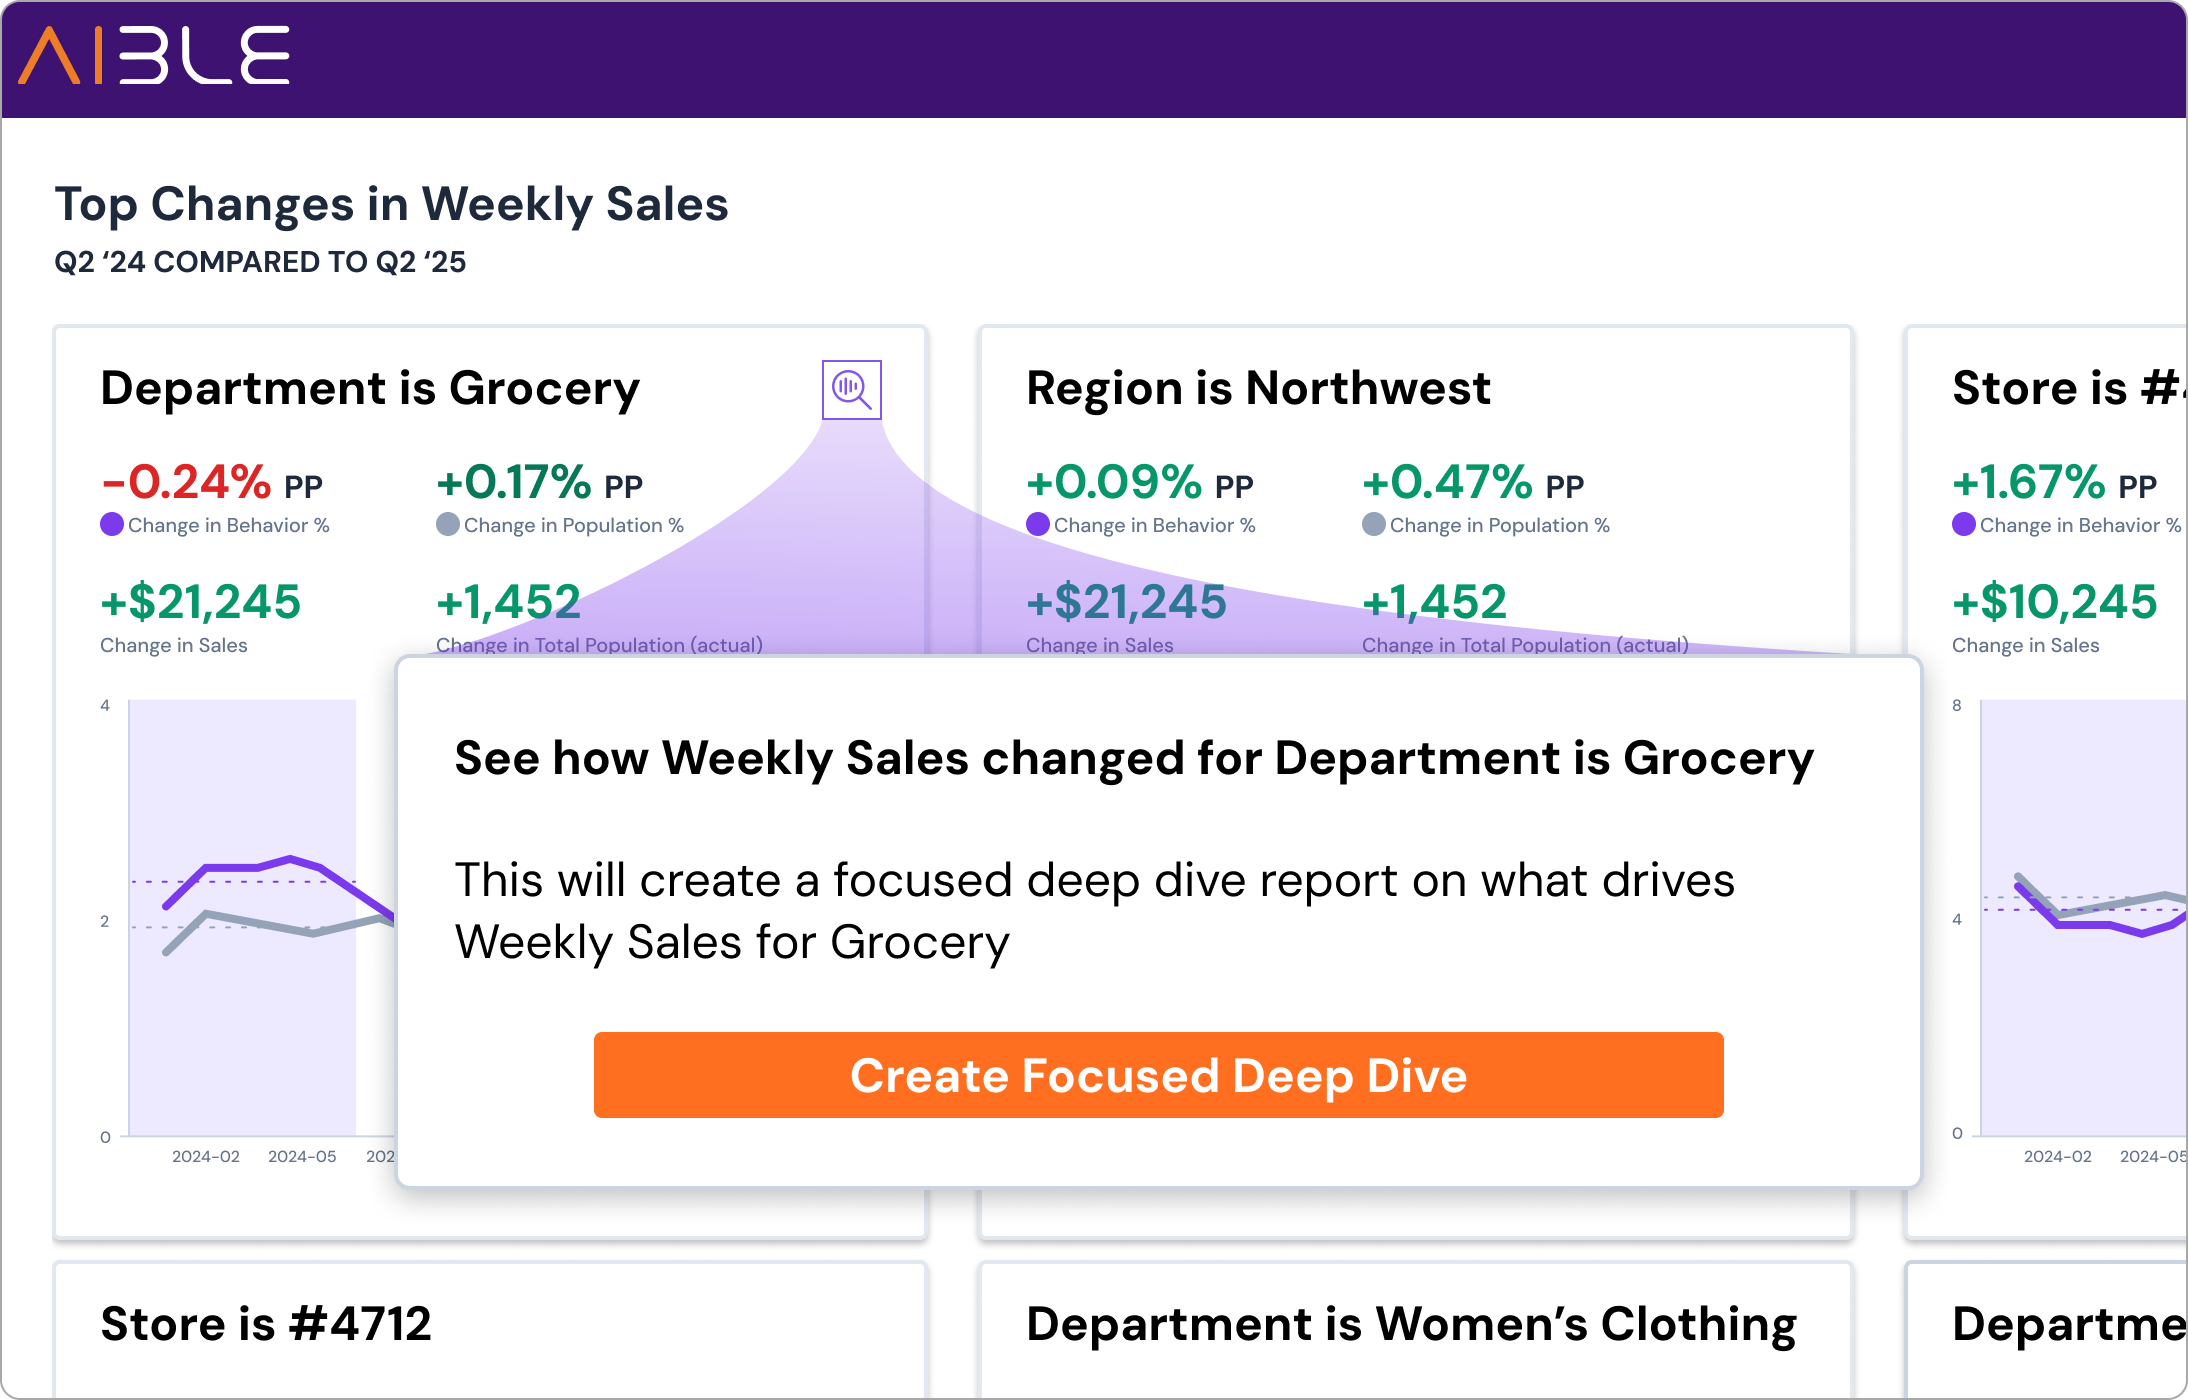2188x1400 pixels.
Task: Click the +0.09% PP behavior value
Action: point(1139,483)
